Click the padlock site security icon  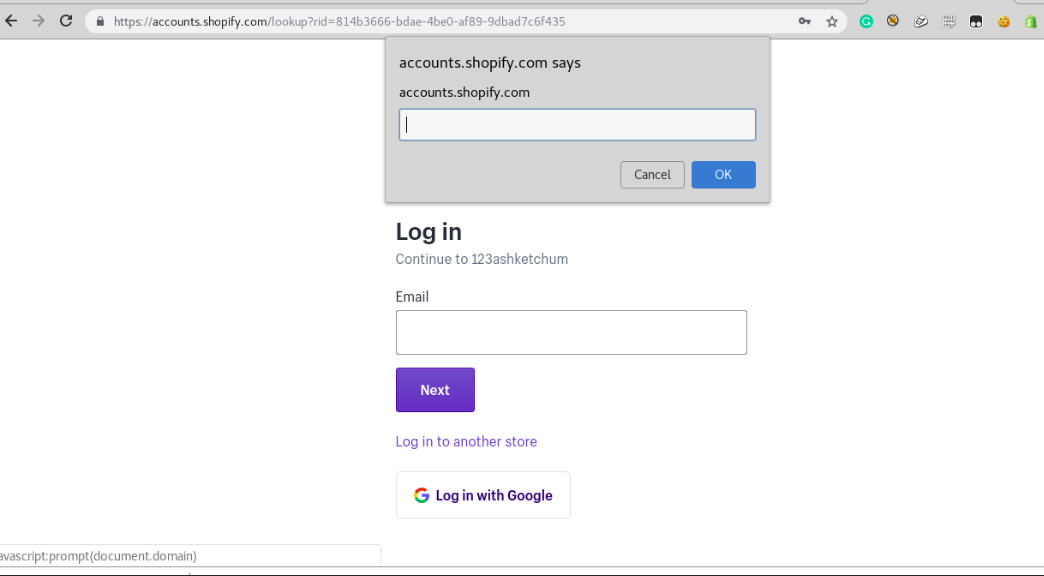tap(101, 21)
